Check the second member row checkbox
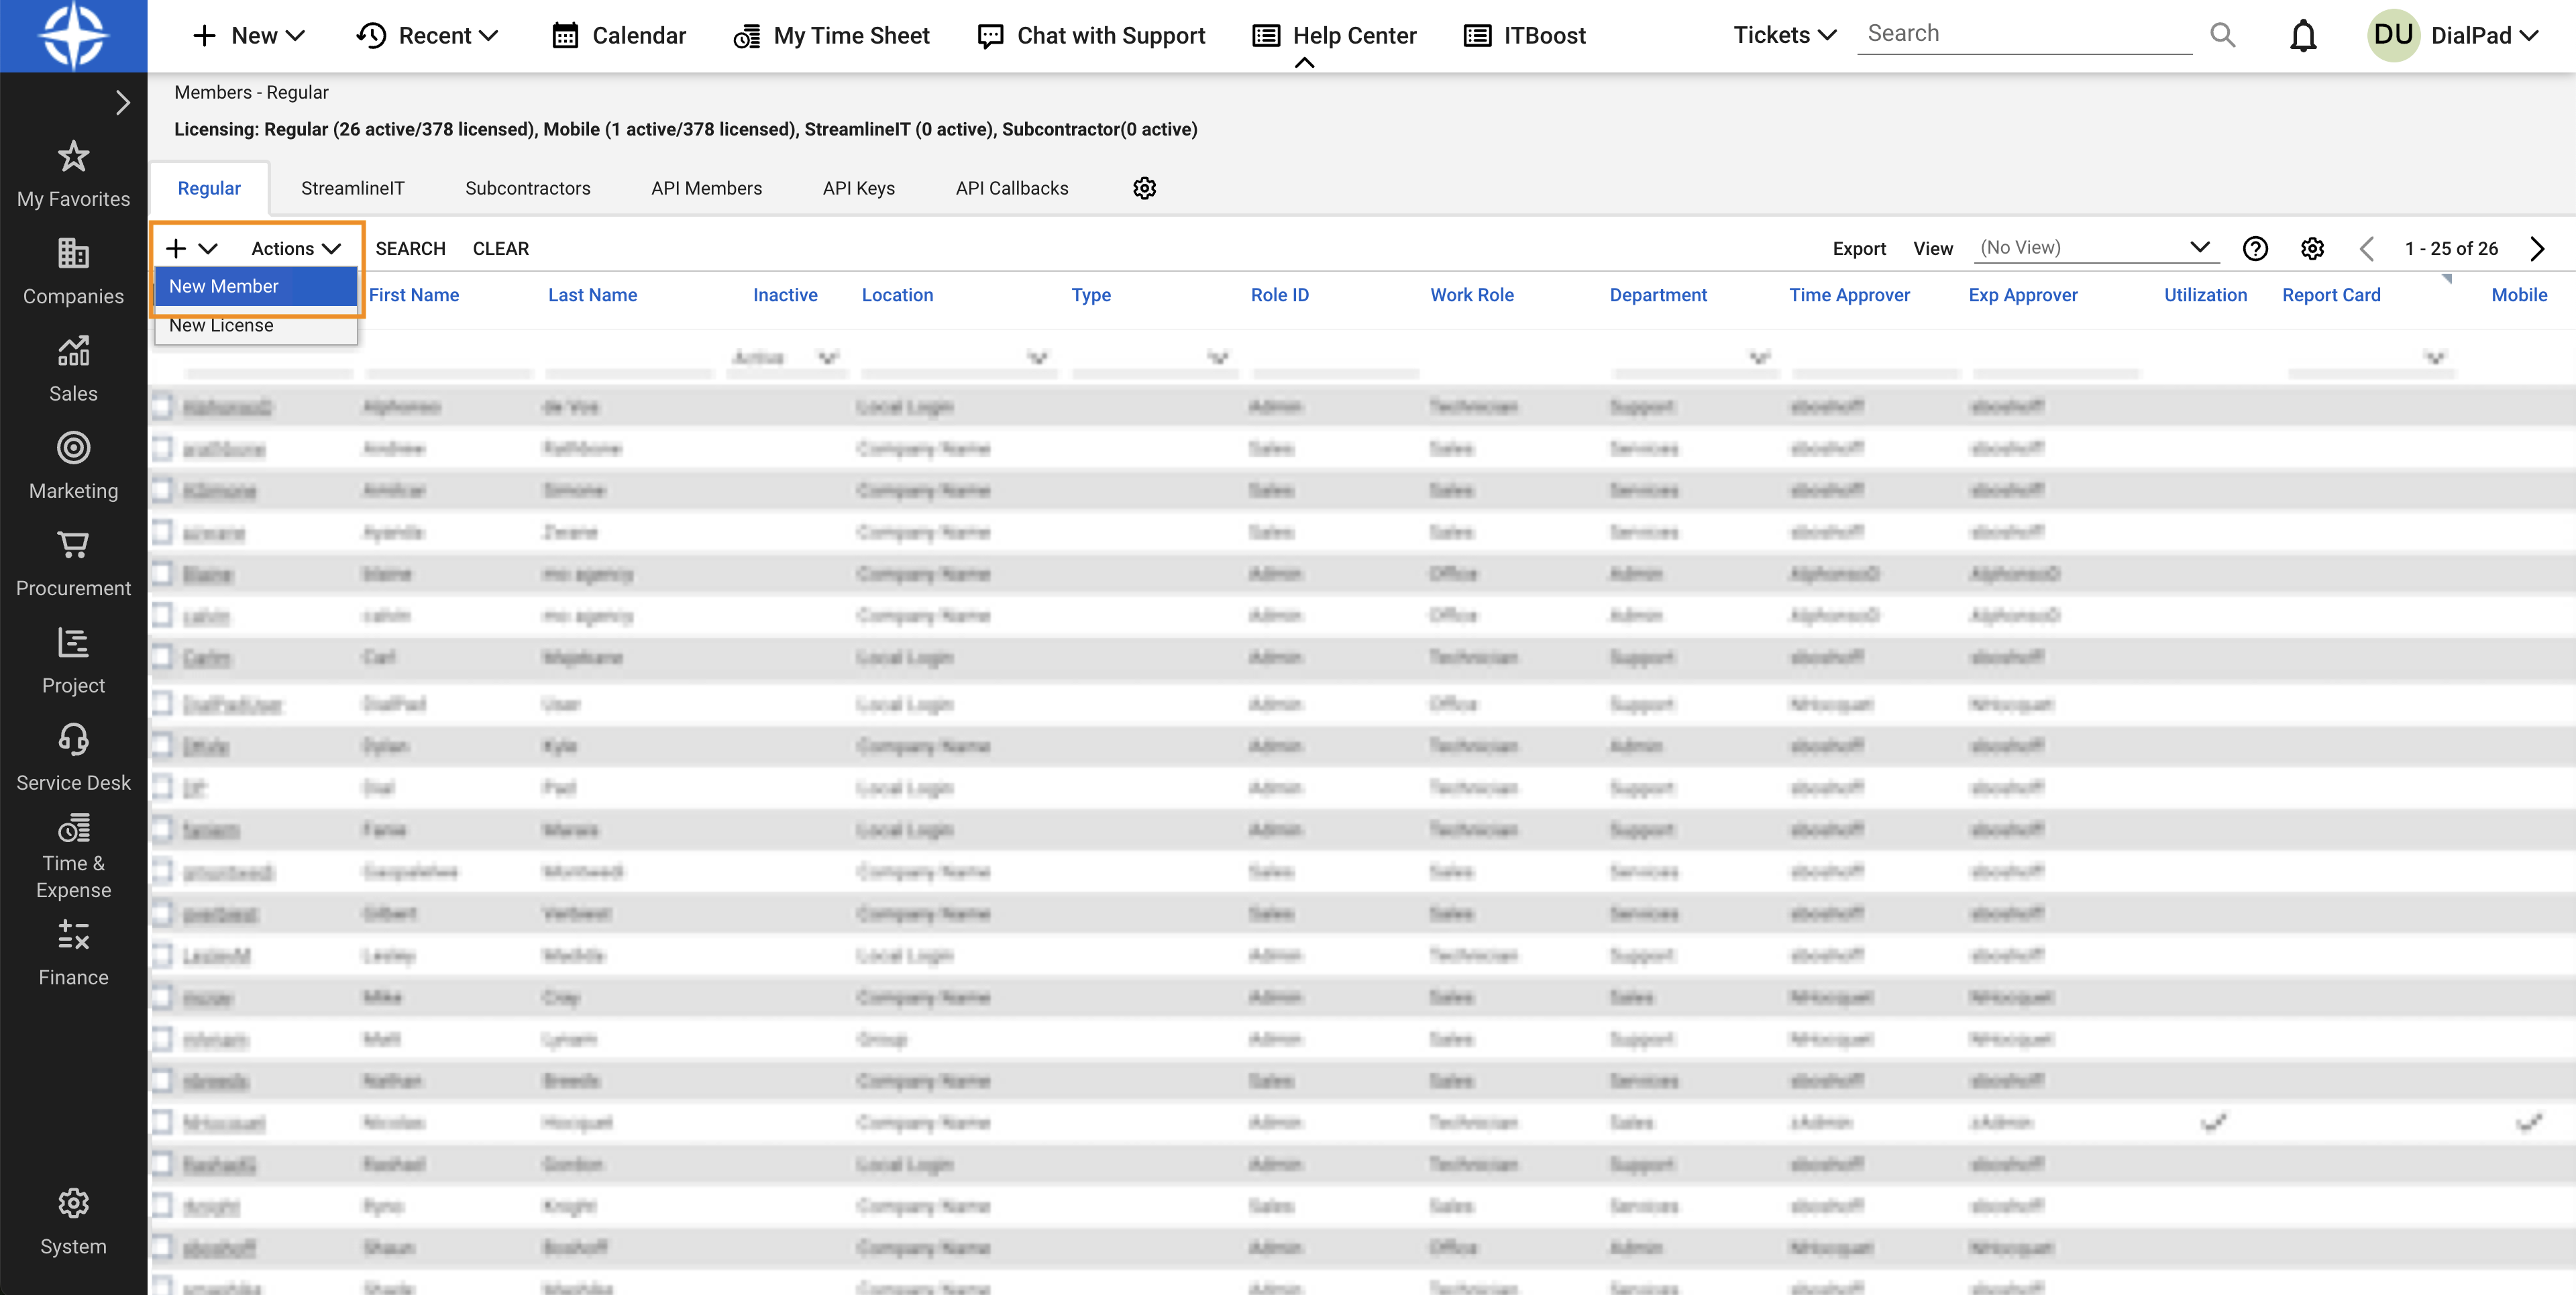This screenshot has width=2576, height=1295. [x=163, y=448]
